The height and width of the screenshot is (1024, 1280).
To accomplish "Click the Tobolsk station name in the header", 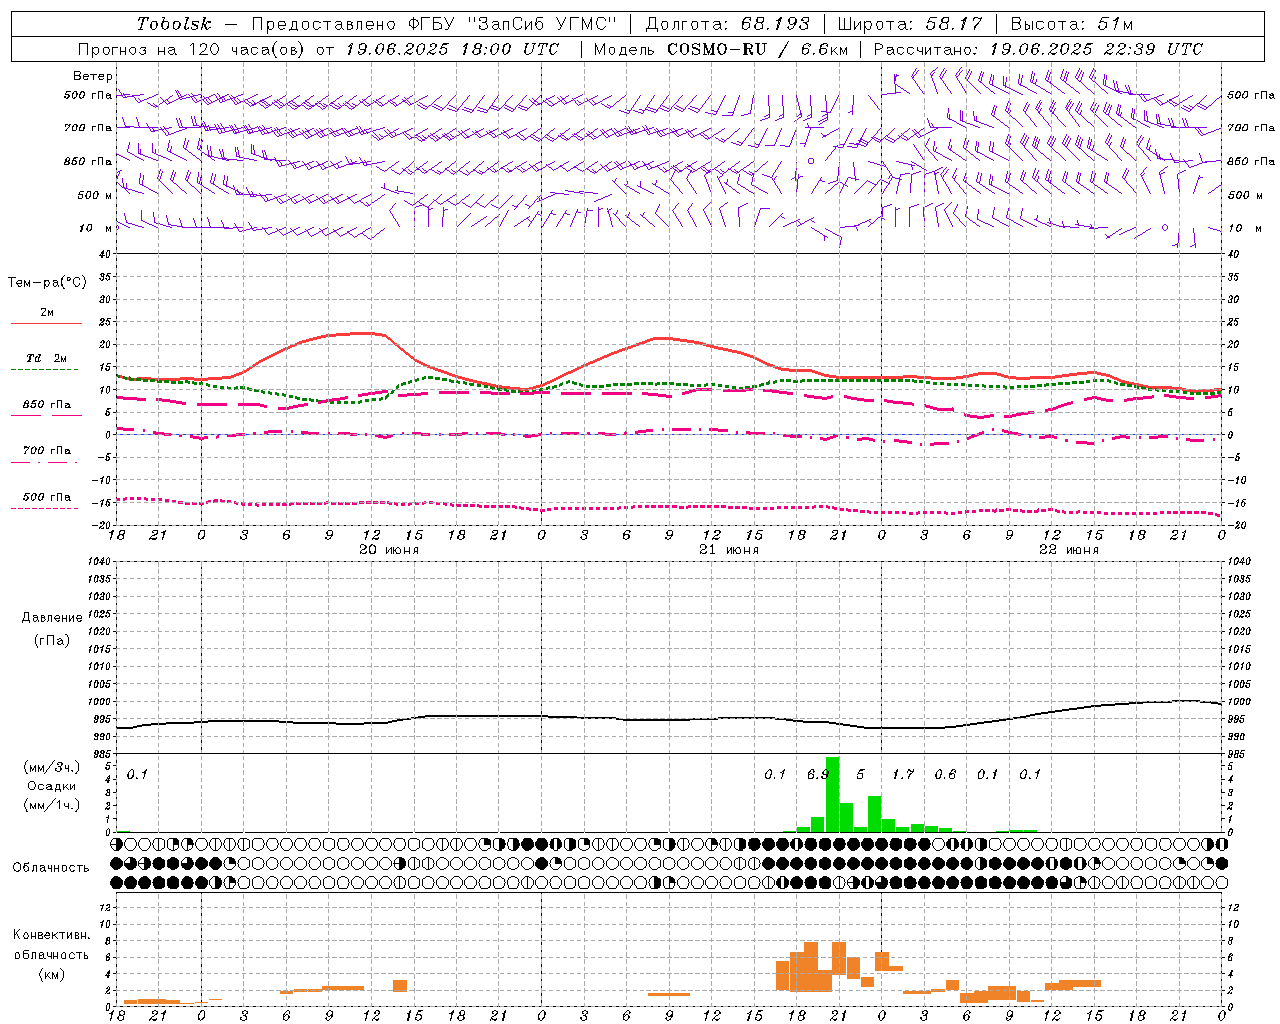I will (x=174, y=24).
